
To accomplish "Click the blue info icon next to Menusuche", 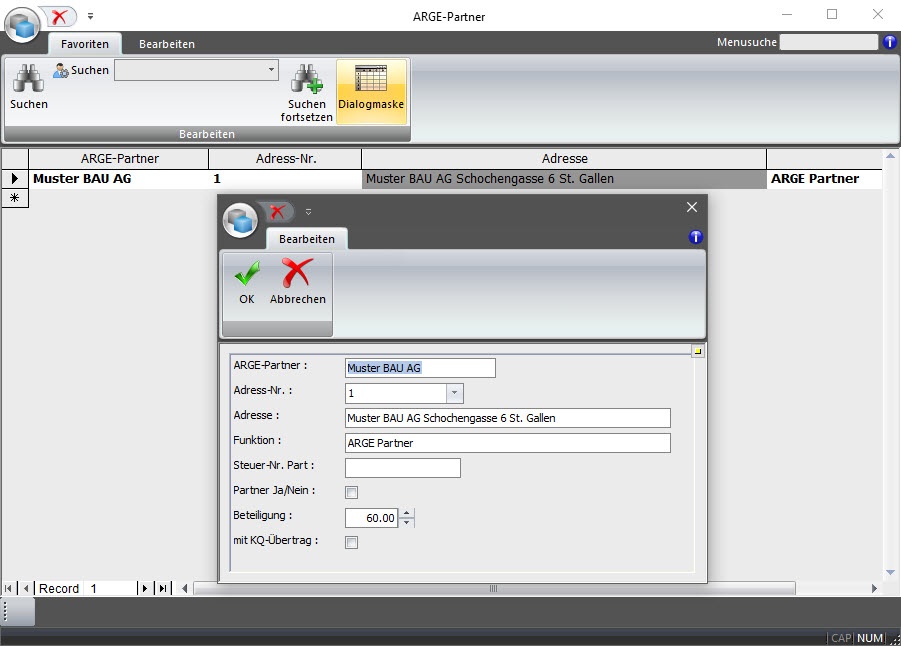I will click(x=890, y=42).
